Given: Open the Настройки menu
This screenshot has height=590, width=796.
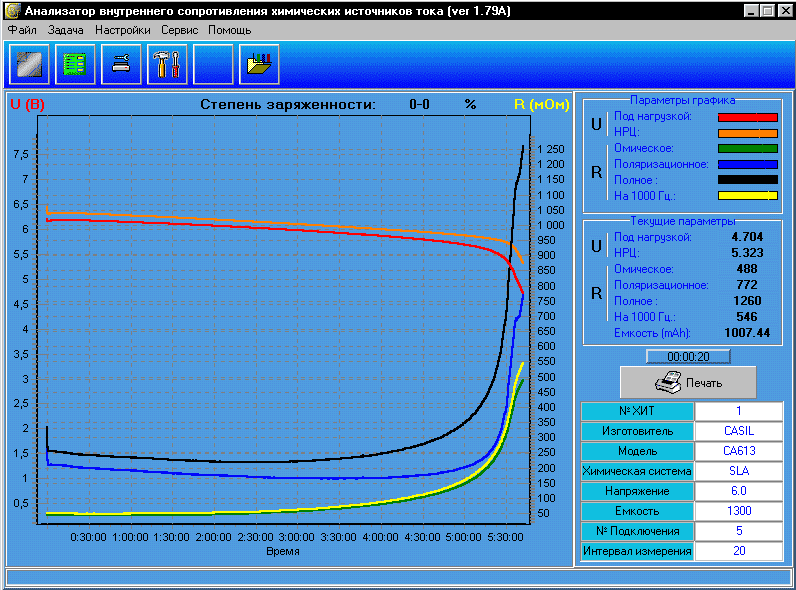Looking at the screenshot, I should (x=123, y=30).
